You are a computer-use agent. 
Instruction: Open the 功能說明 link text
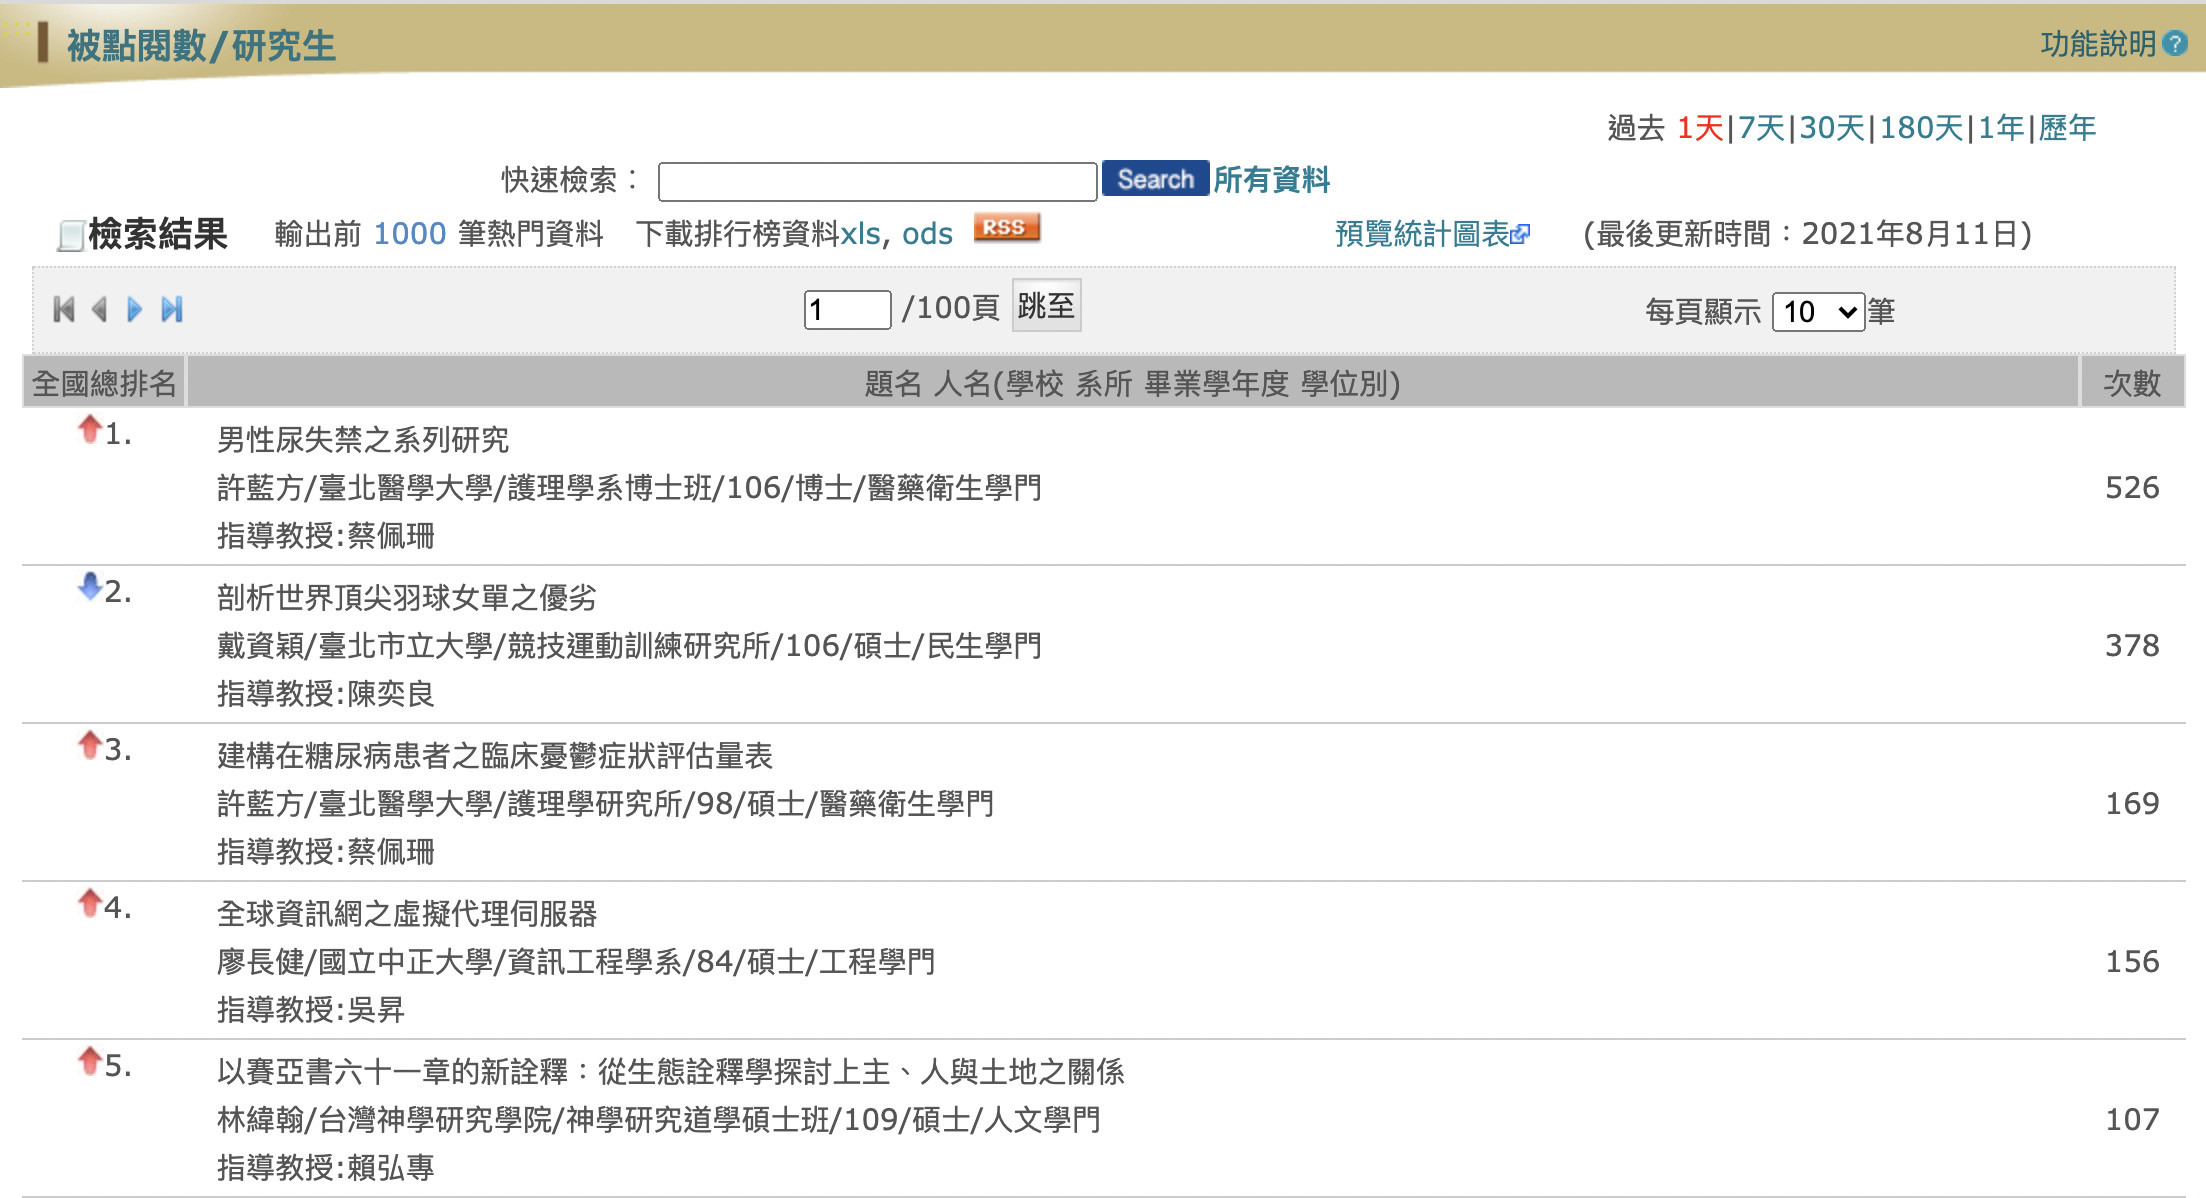coord(2098,44)
